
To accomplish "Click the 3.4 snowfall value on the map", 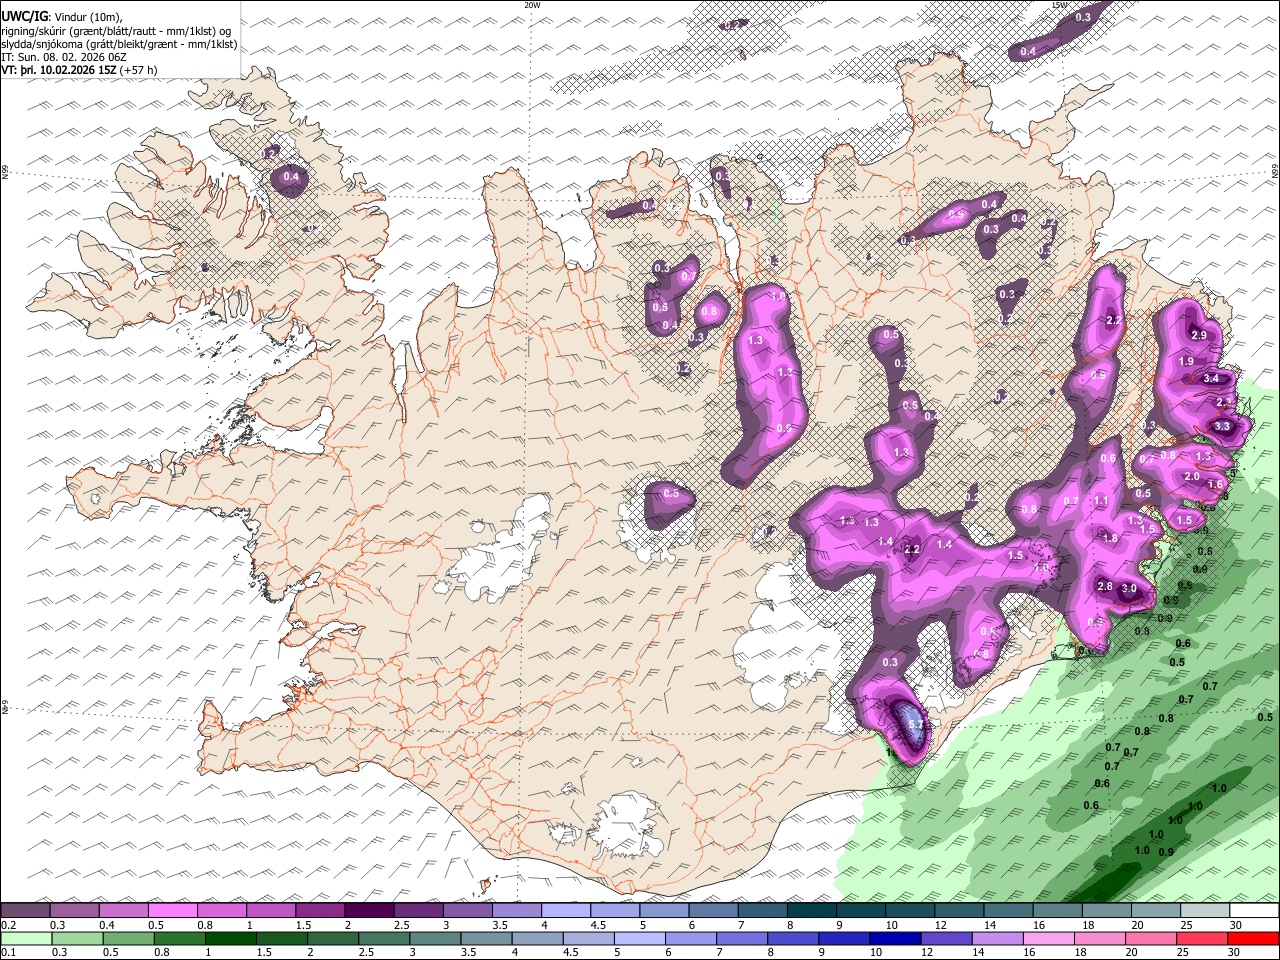I will tap(1211, 379).
